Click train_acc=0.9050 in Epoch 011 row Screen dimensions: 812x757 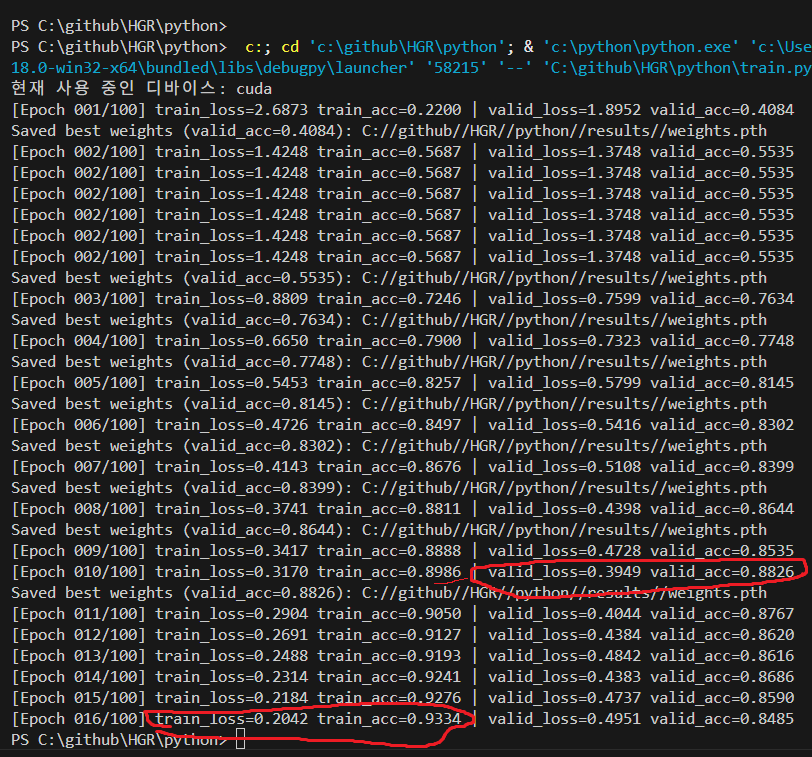(389, 614)
